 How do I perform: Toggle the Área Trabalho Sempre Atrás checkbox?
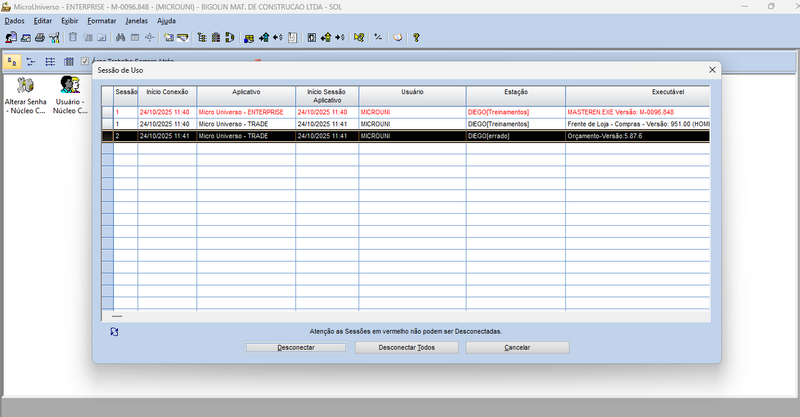click(x=86, y=62)
